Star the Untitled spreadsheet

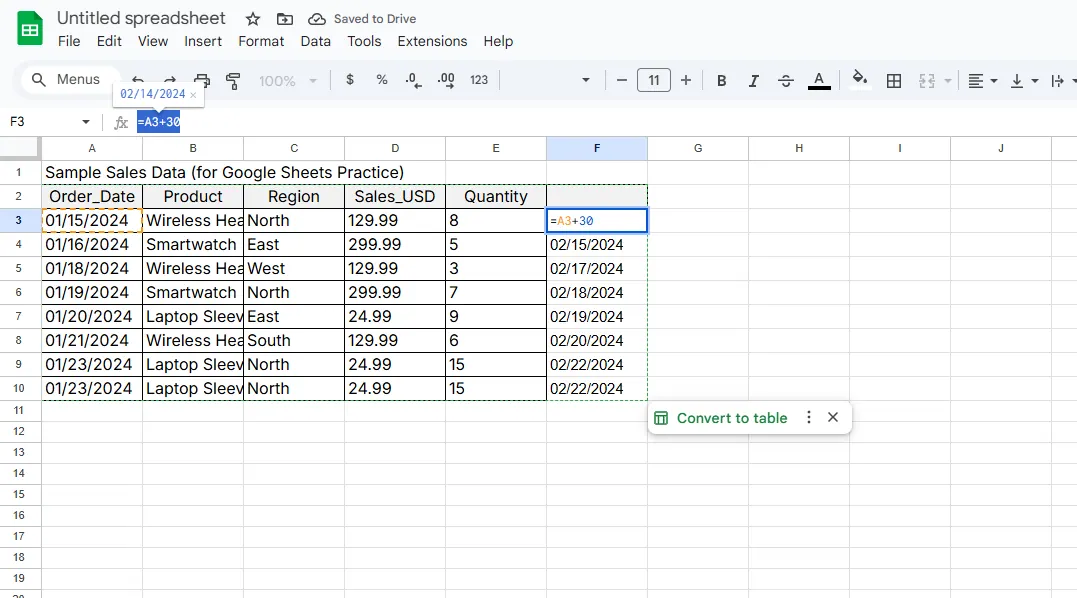pos(253,19)
